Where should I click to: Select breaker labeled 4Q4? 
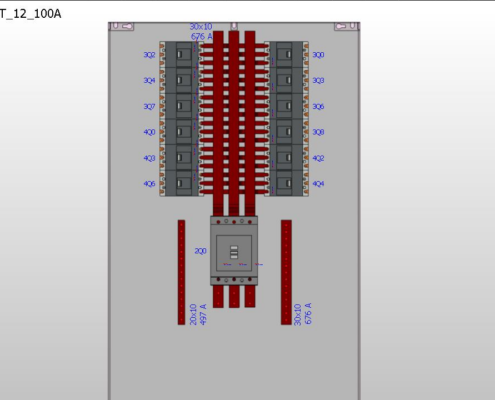point(288,183)
